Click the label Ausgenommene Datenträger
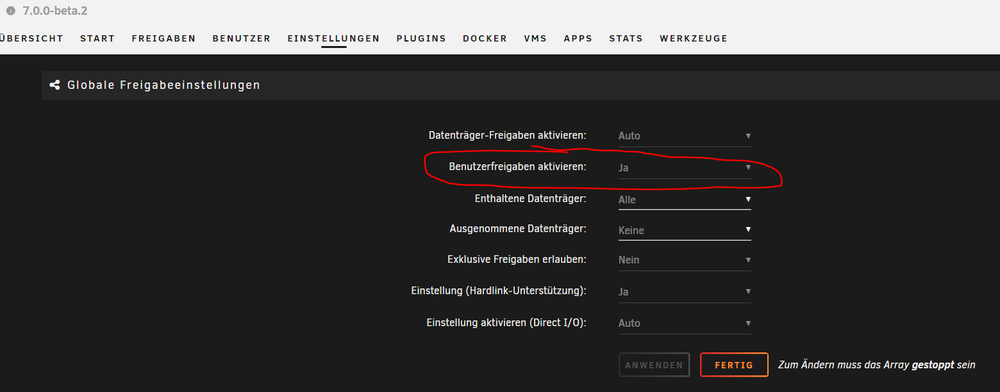 click(518, 228)
